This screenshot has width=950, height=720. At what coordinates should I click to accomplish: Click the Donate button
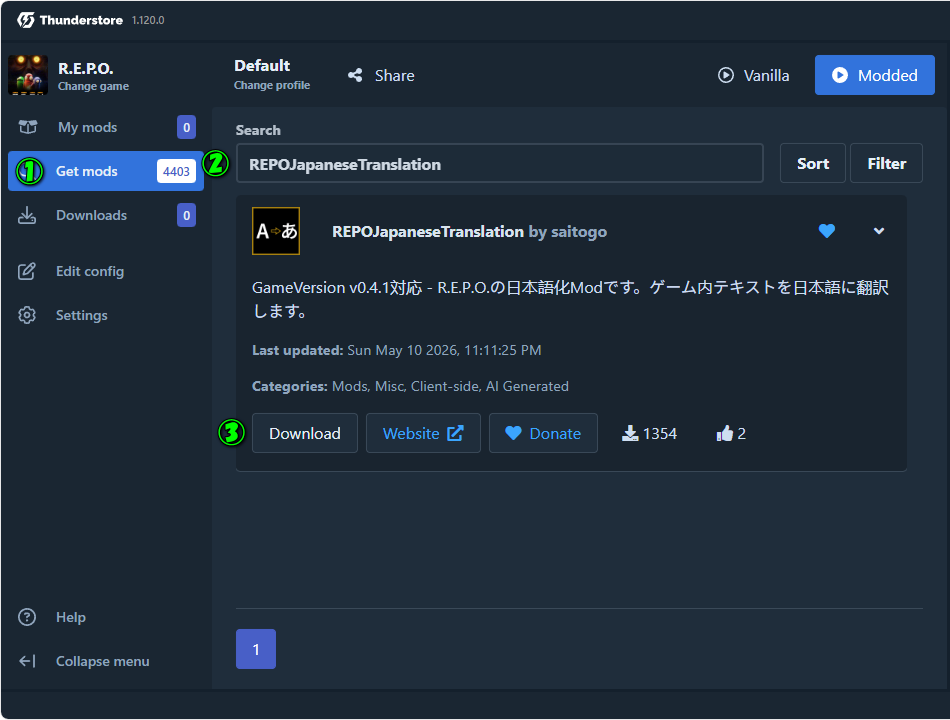click(x=543, y=433)
